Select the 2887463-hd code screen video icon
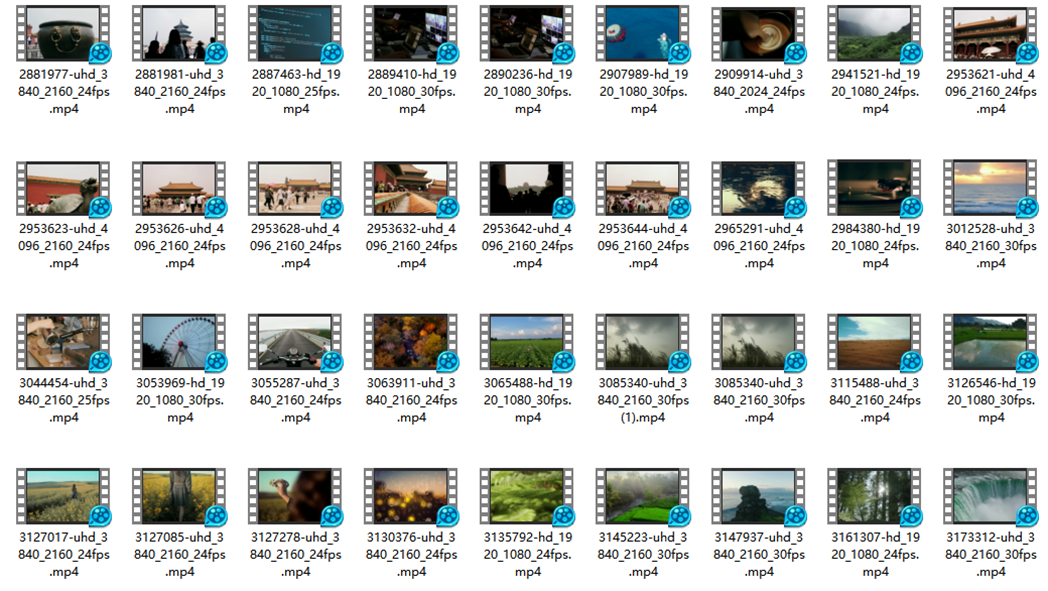Screen dimensions: 1048x591 click(296, 33)
